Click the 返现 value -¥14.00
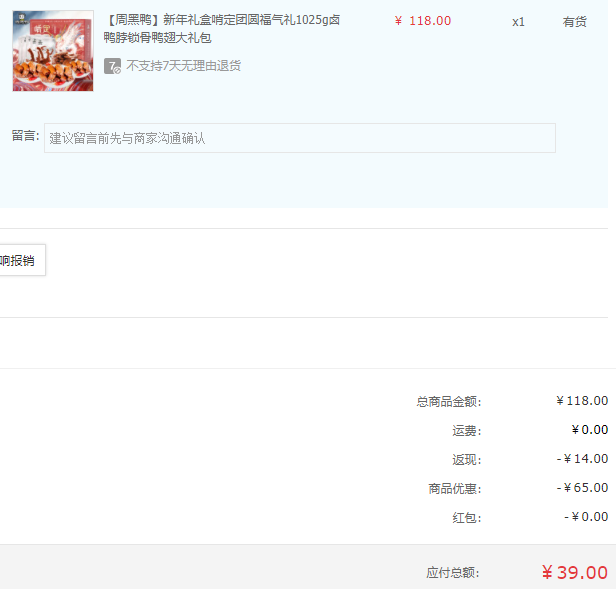Image resolution: width=616 pixels, height=589 pixels. click(x=583, y=459)
